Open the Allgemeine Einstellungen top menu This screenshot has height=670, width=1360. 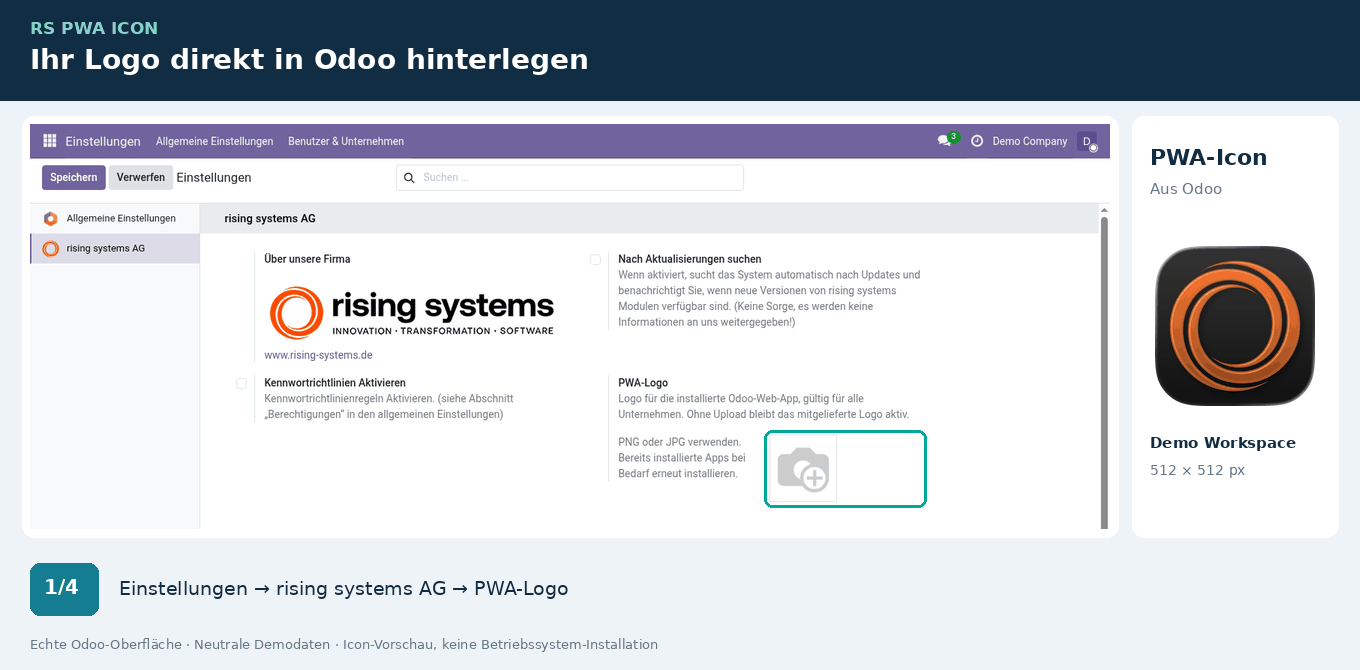[214, 141]
